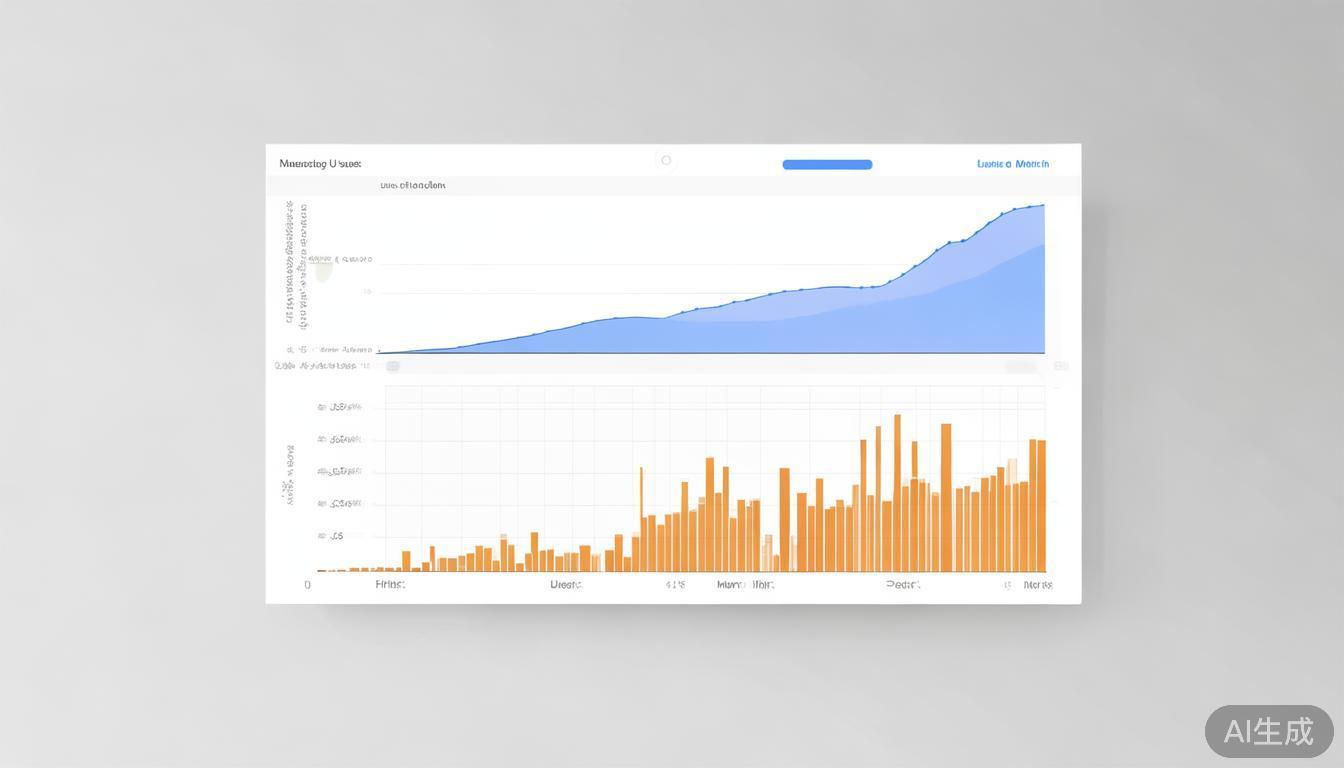This screenshot has width=1344, height=768.
Task: Click the '0' origin label of bar chart
Action: click(x=307, y=585)
